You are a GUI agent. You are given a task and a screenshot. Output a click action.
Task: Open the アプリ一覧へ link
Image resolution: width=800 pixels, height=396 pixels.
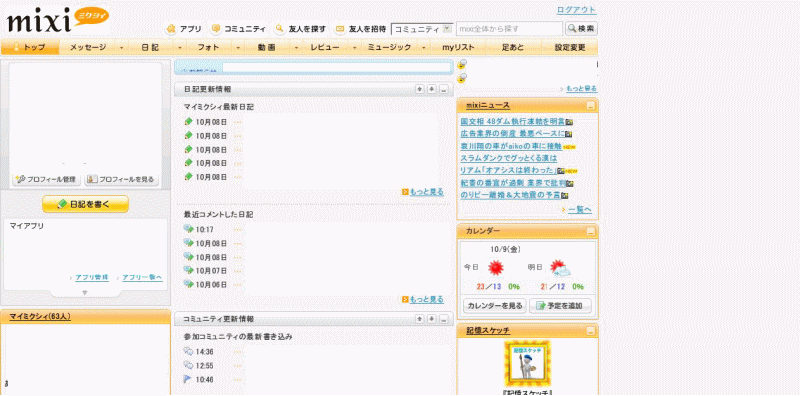pyautogui.click(x=142, y=278)
